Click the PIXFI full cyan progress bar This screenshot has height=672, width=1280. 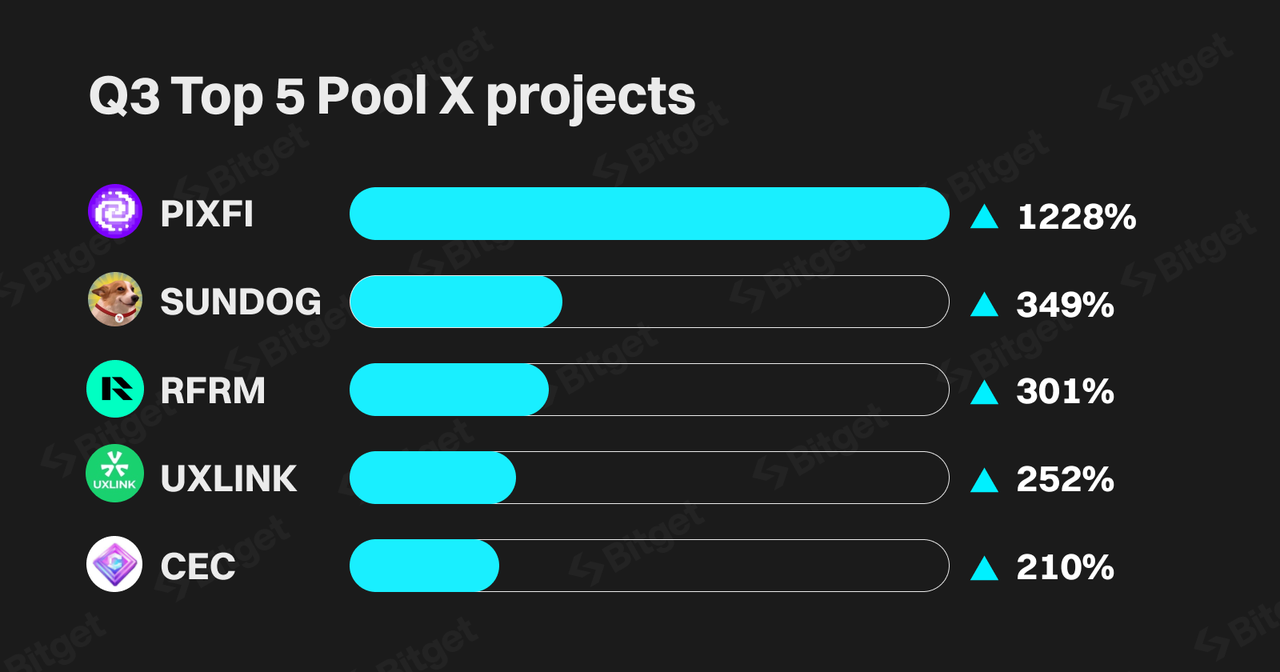[649, 213]
